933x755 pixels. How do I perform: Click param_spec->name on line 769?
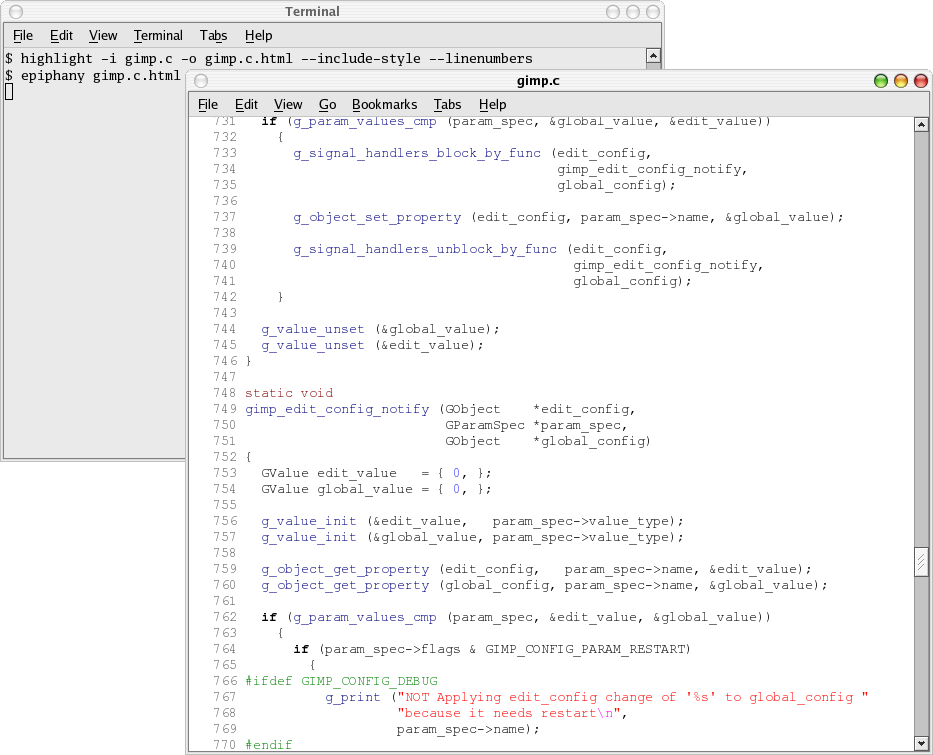[x=461, y=729]
